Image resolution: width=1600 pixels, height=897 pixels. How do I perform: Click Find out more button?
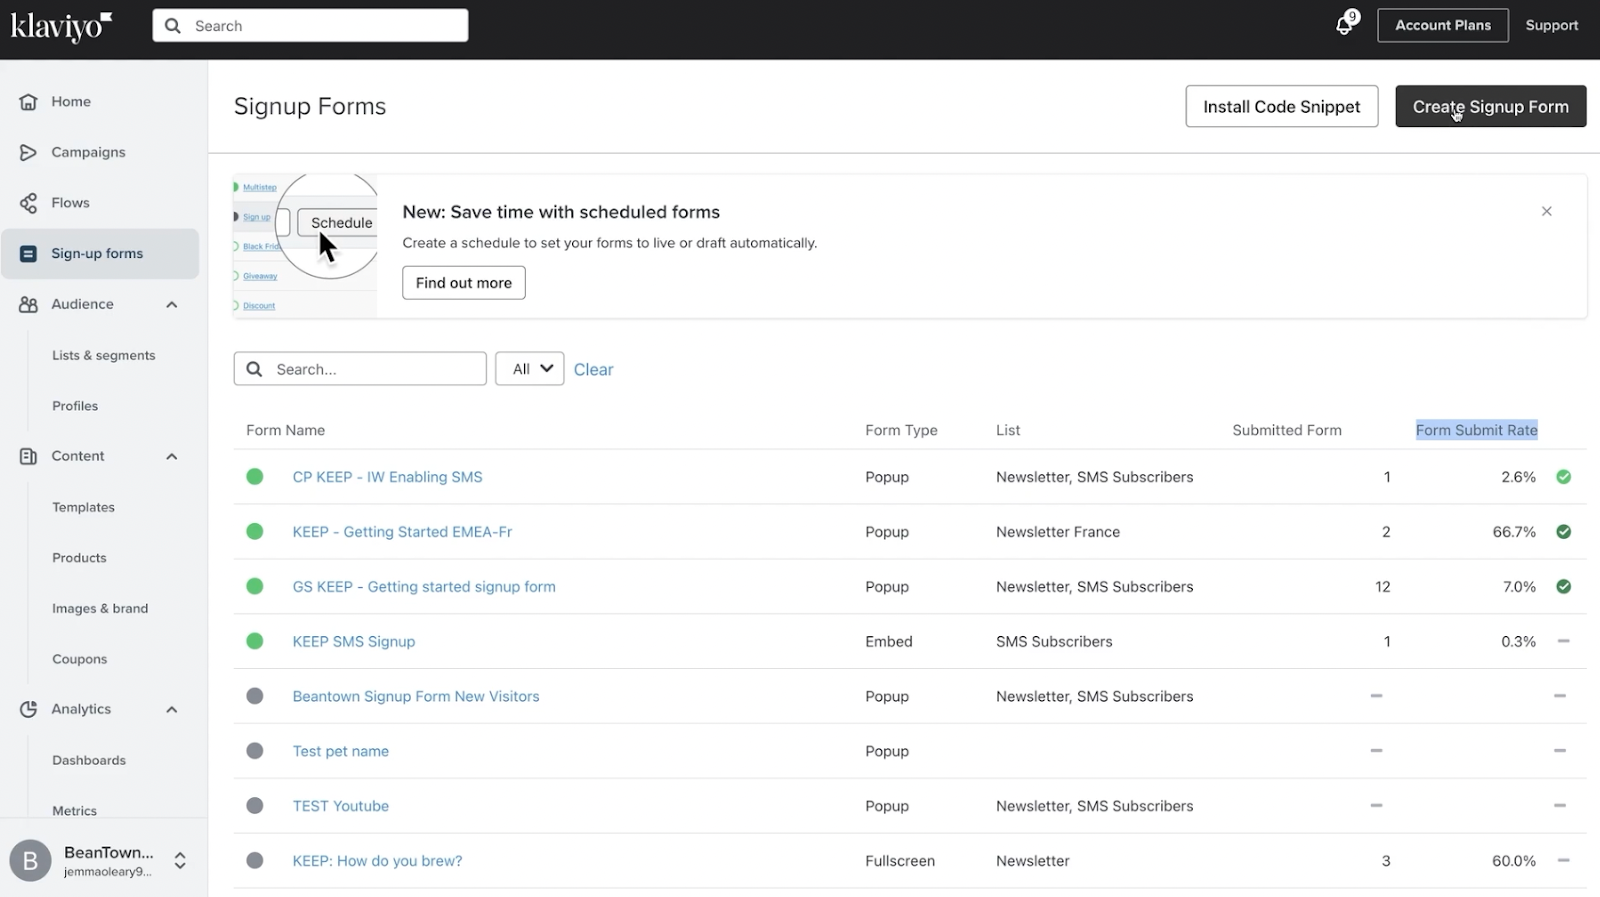click(464, 283)
